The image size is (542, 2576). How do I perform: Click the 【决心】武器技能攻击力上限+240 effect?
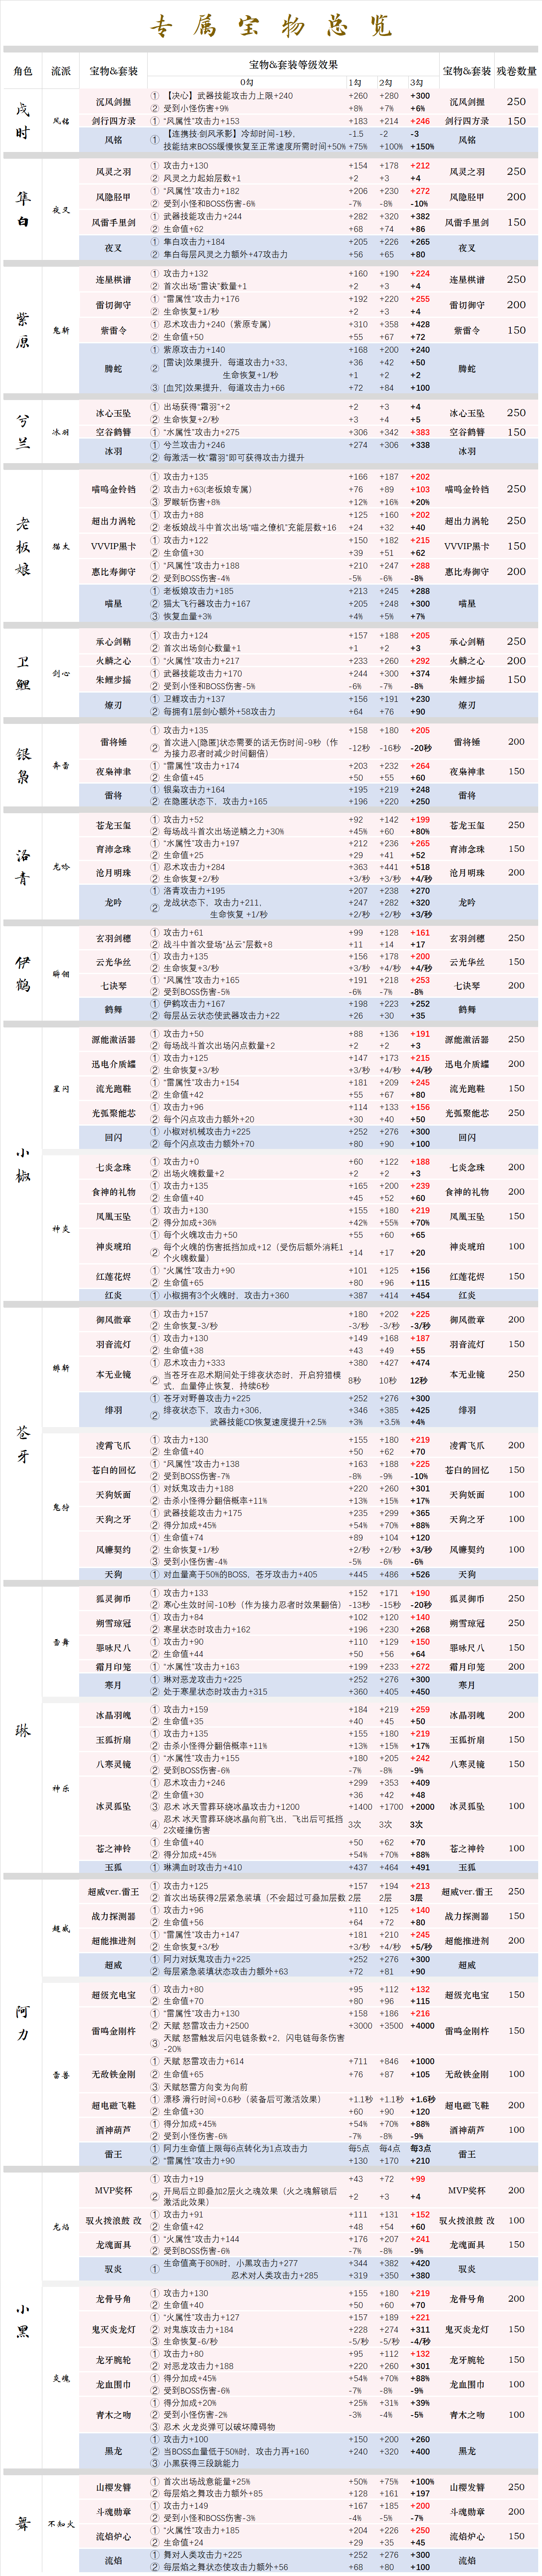(x=228, y=96)
